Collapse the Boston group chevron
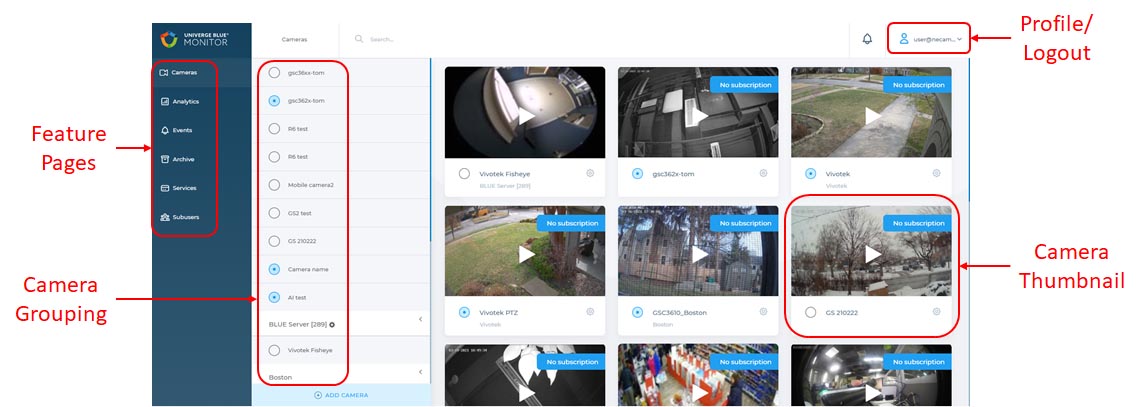Screen dimensions: 1141x407 (x=420, y=373)
